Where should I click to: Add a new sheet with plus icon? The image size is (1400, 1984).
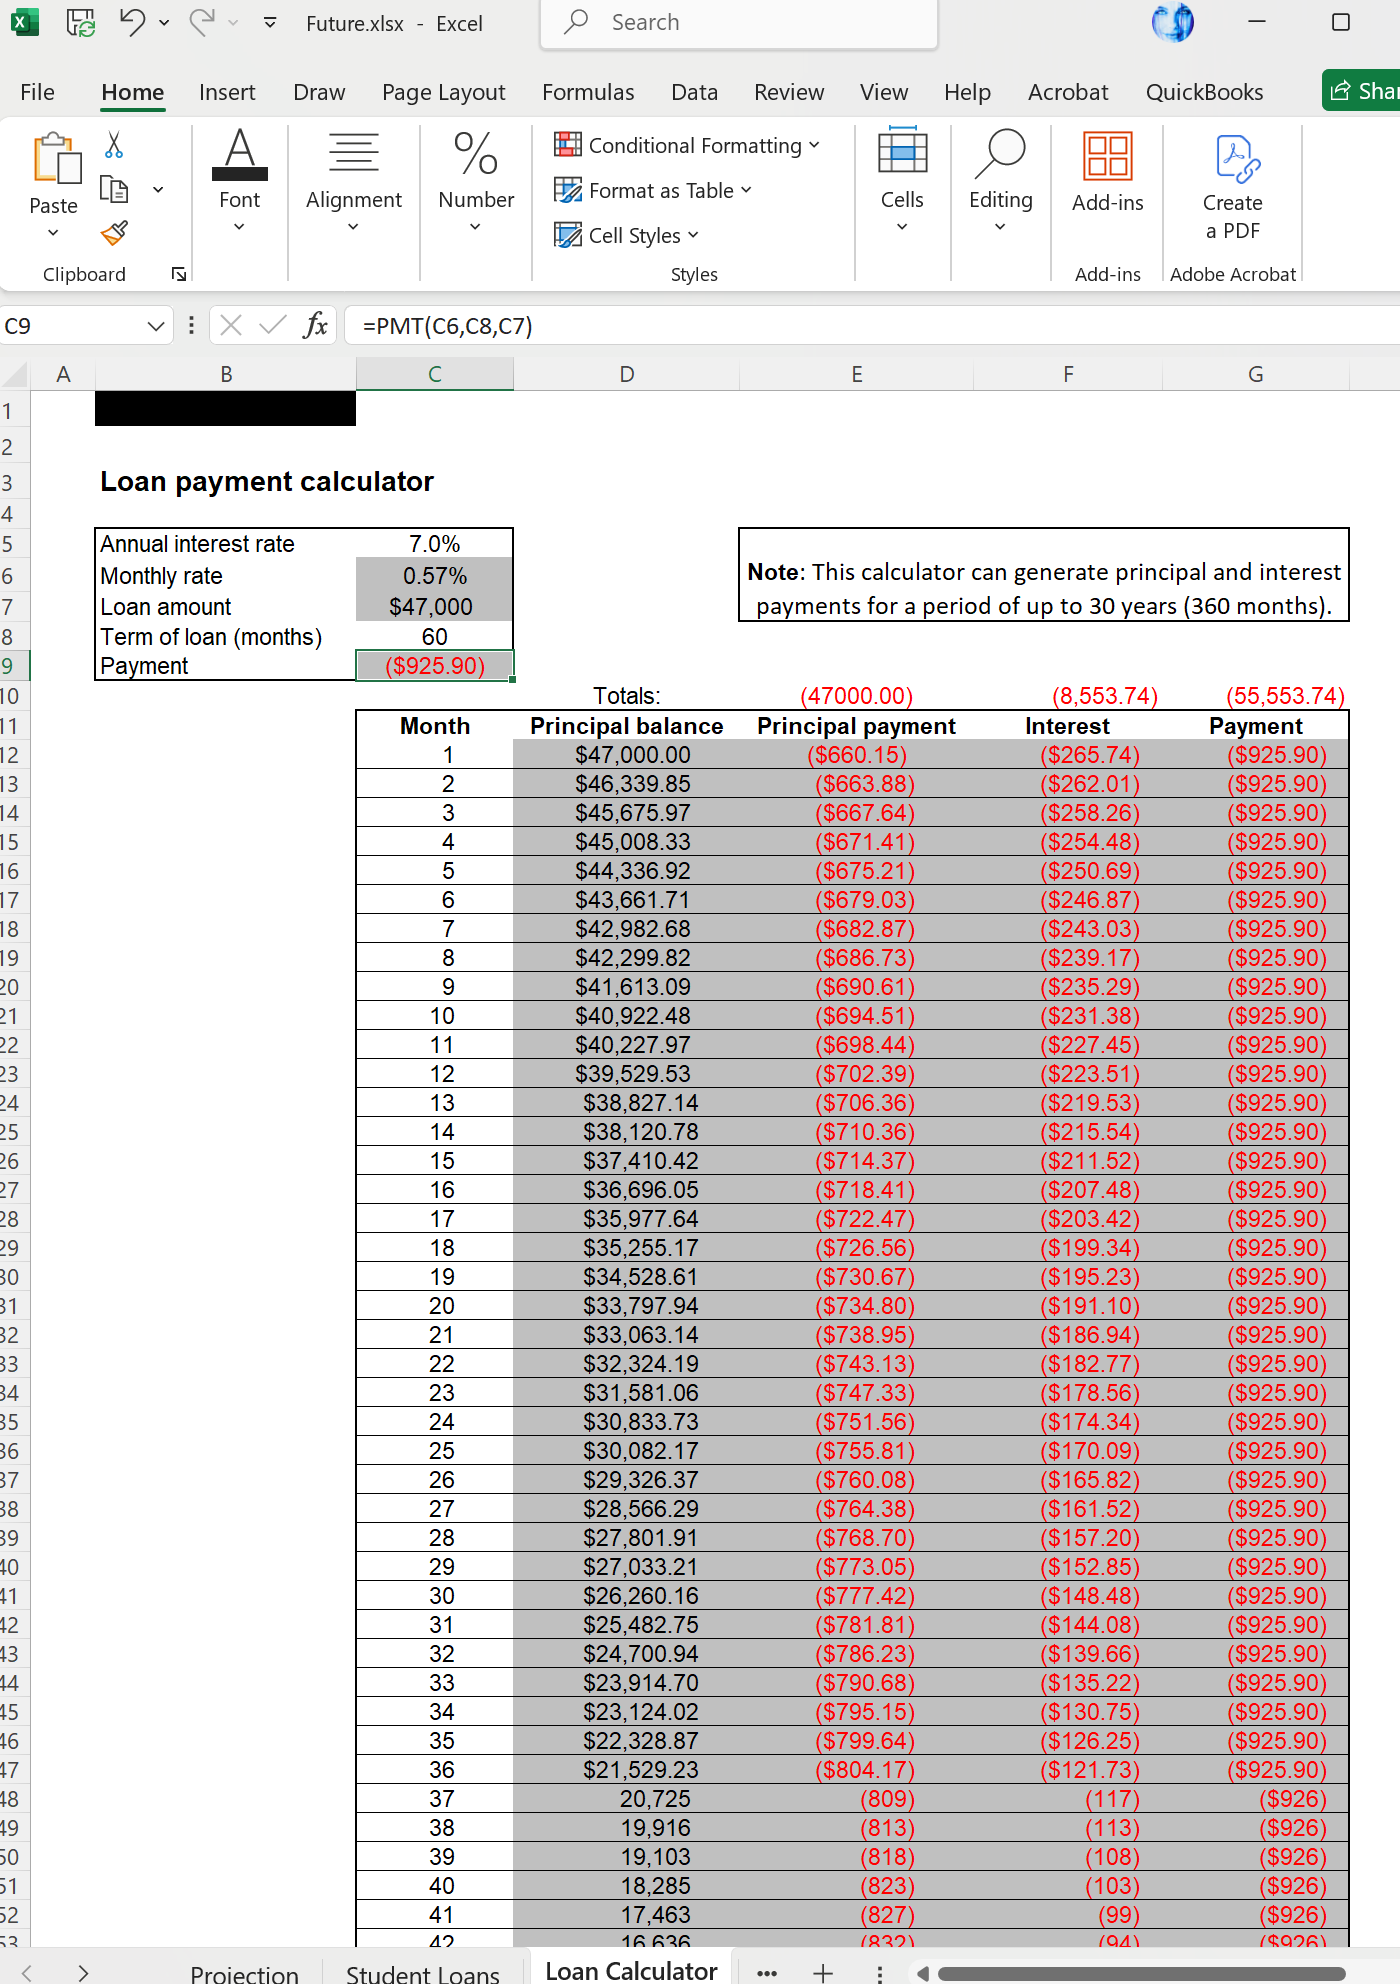(x=823, y=1973)
